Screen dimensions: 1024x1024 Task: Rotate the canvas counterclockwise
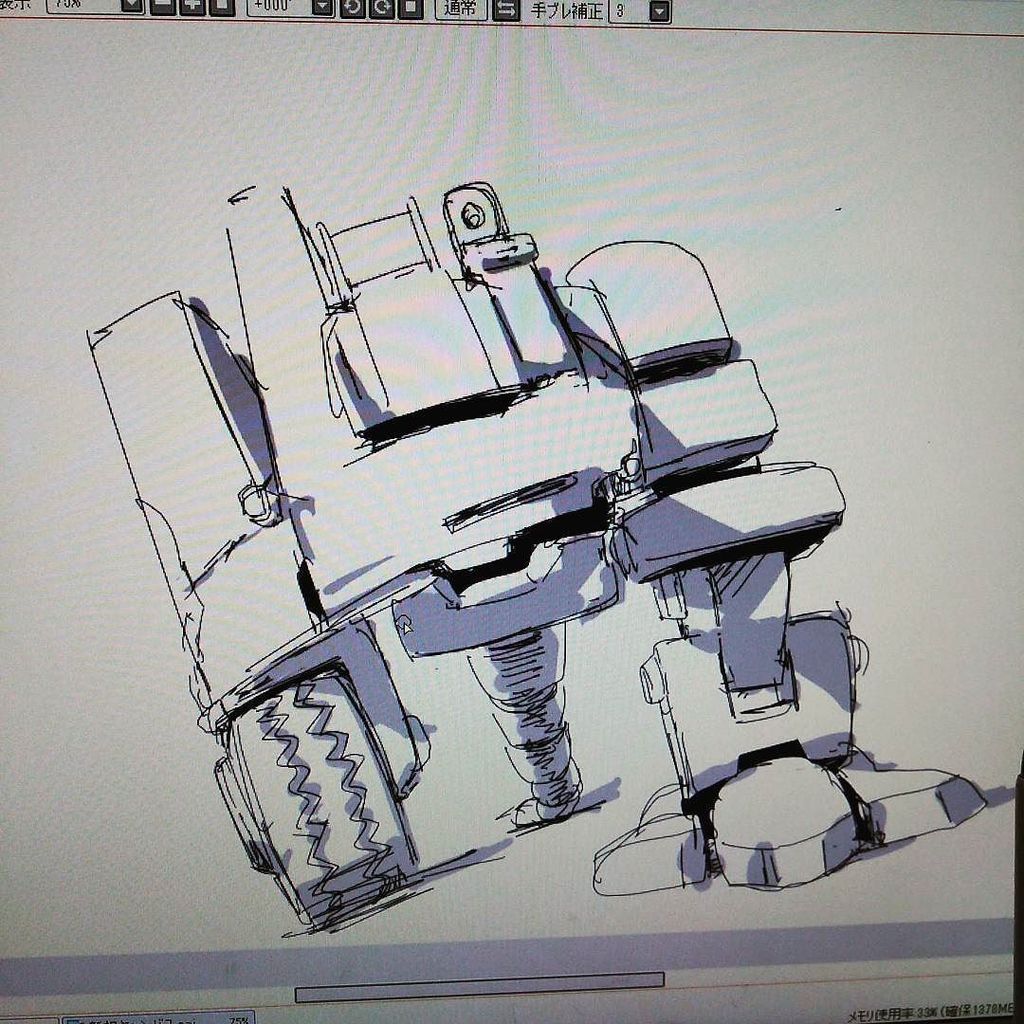coord(352,8)
